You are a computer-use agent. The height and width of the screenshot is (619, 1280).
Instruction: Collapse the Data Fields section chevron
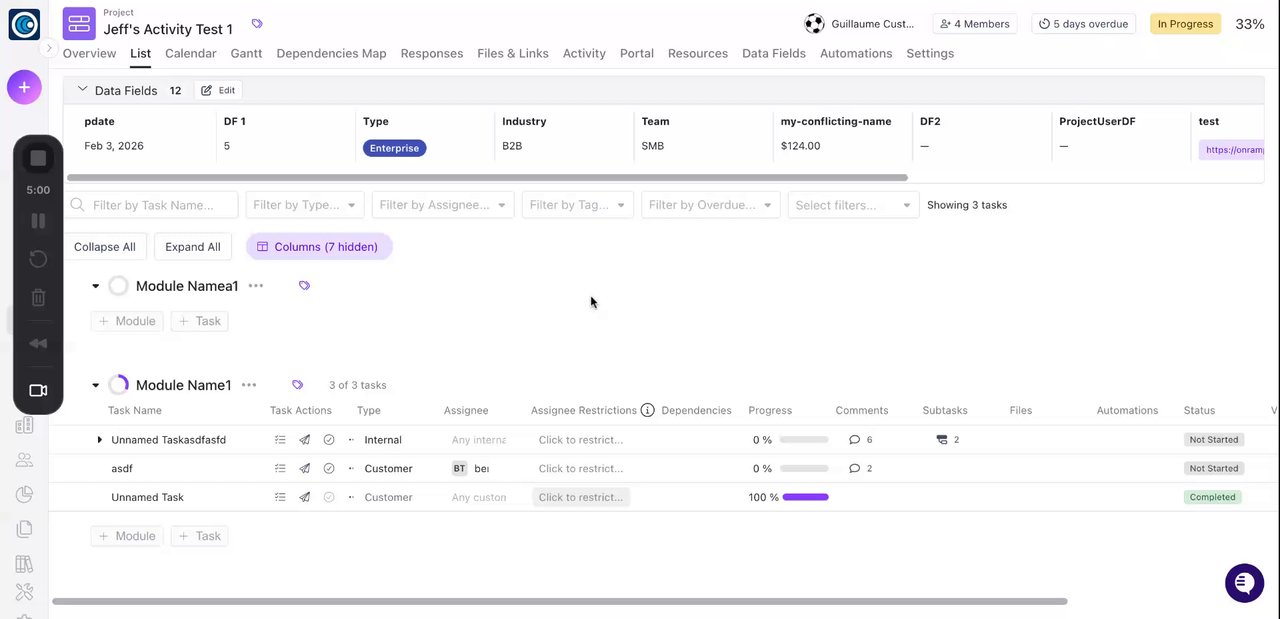click(x=82, y=90)
